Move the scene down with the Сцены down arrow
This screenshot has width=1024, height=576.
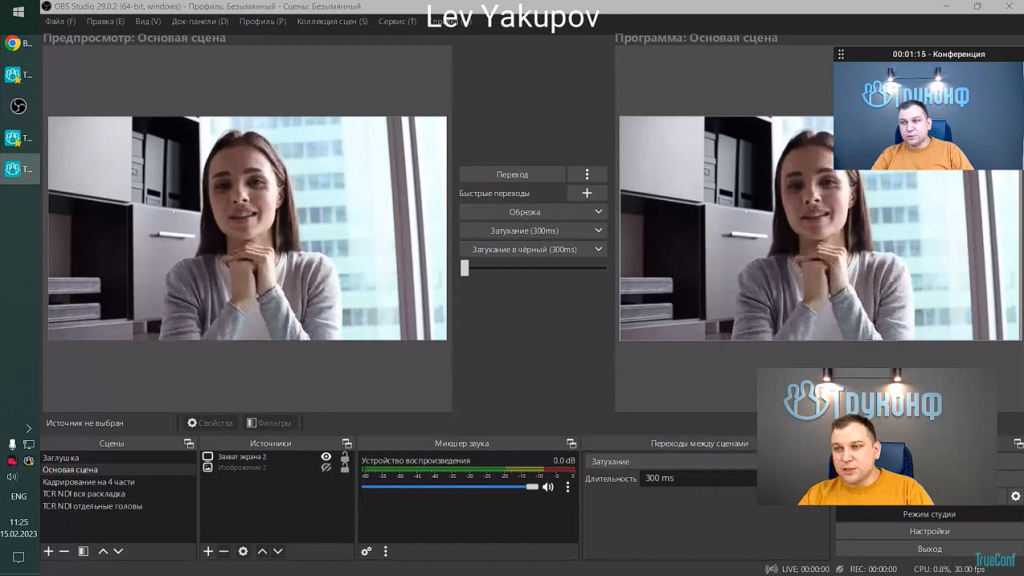[x=118, y=551]
